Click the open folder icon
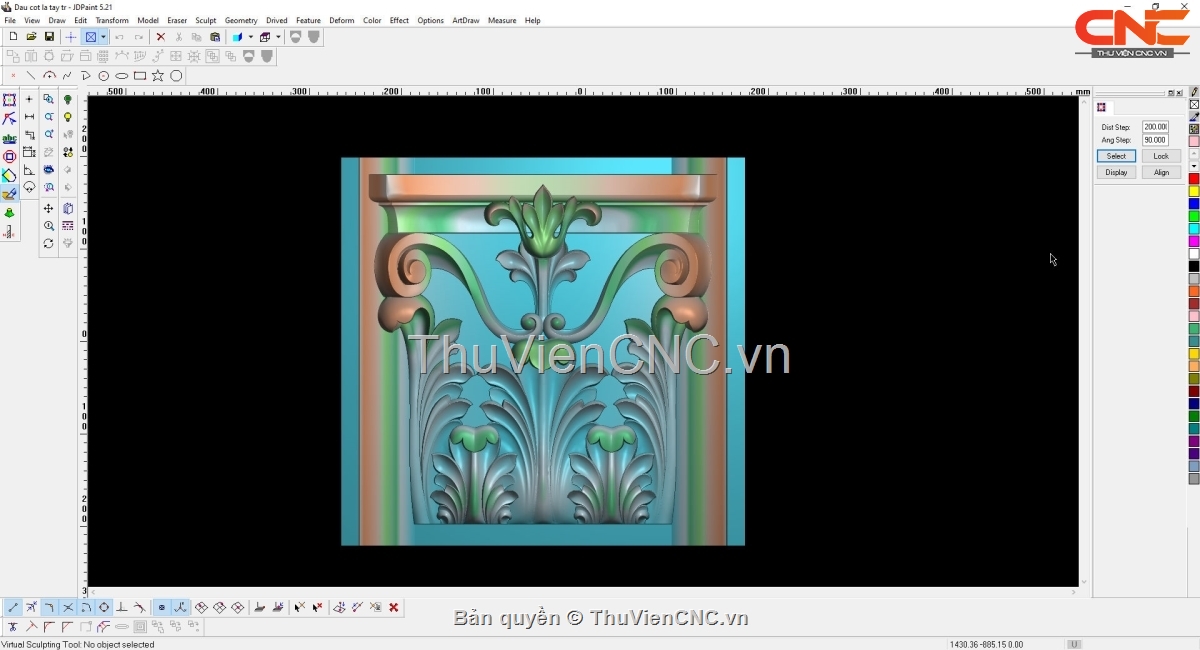 pyautogui.click(x=31, y=37)
